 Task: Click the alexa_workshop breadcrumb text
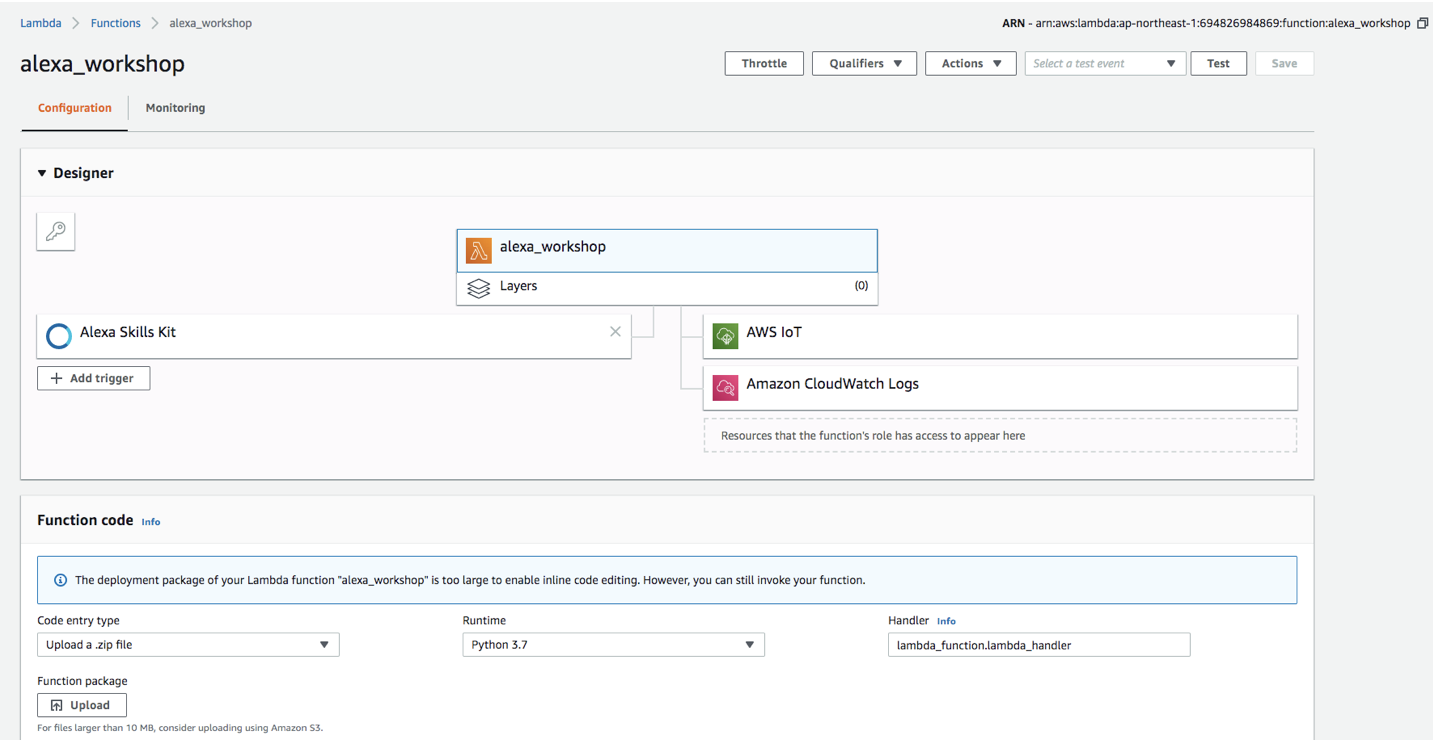[x=210, y=23]
